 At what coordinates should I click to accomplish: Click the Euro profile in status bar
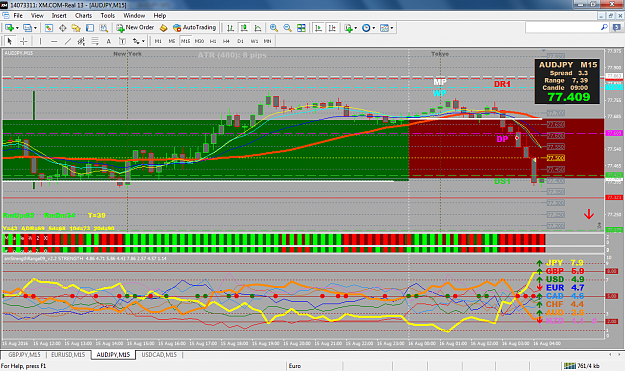pos(295,366)
